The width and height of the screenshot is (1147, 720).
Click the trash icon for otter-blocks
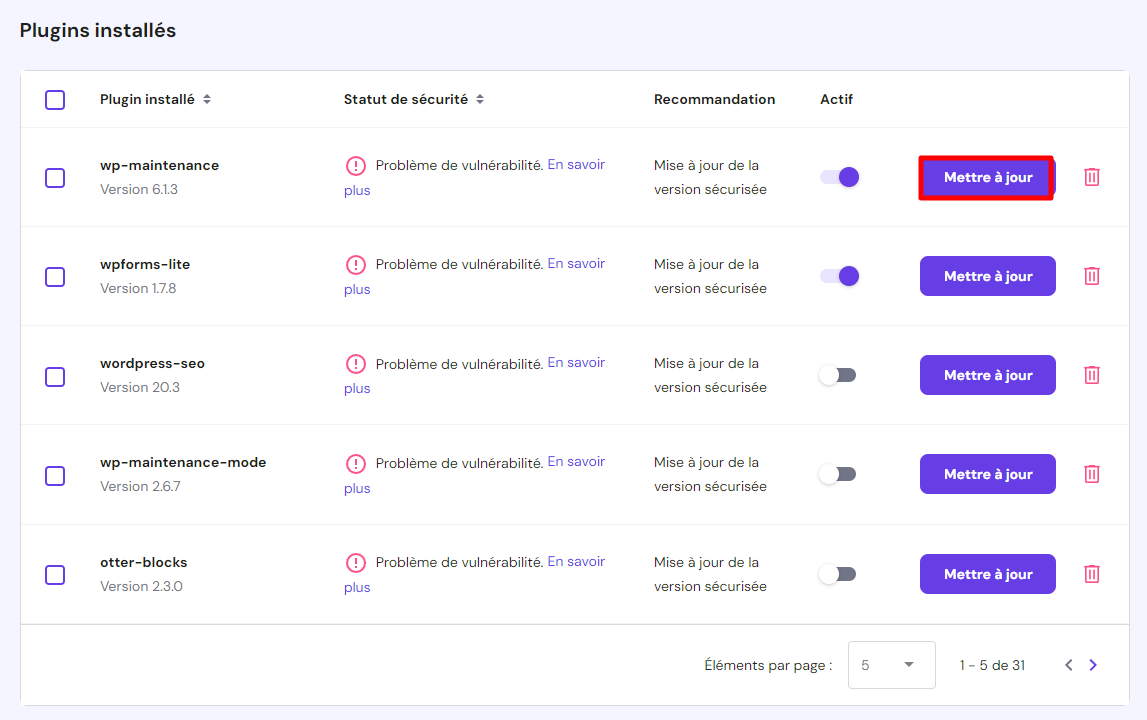pyautogui.click(x=1091, y=574)
